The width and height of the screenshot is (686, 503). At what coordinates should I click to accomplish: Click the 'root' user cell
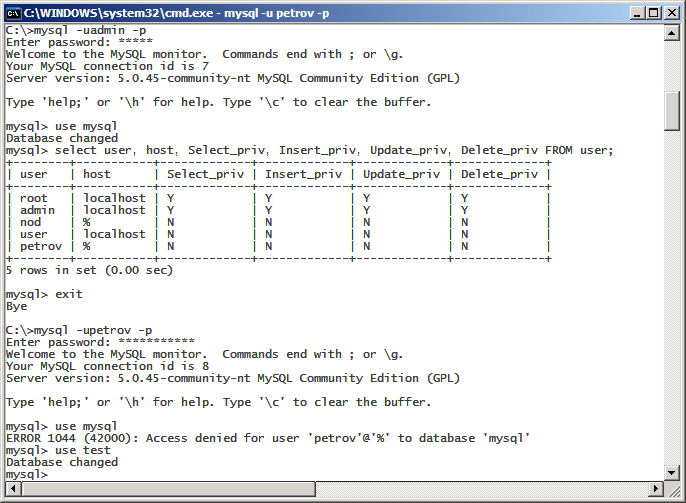(34, 198)
